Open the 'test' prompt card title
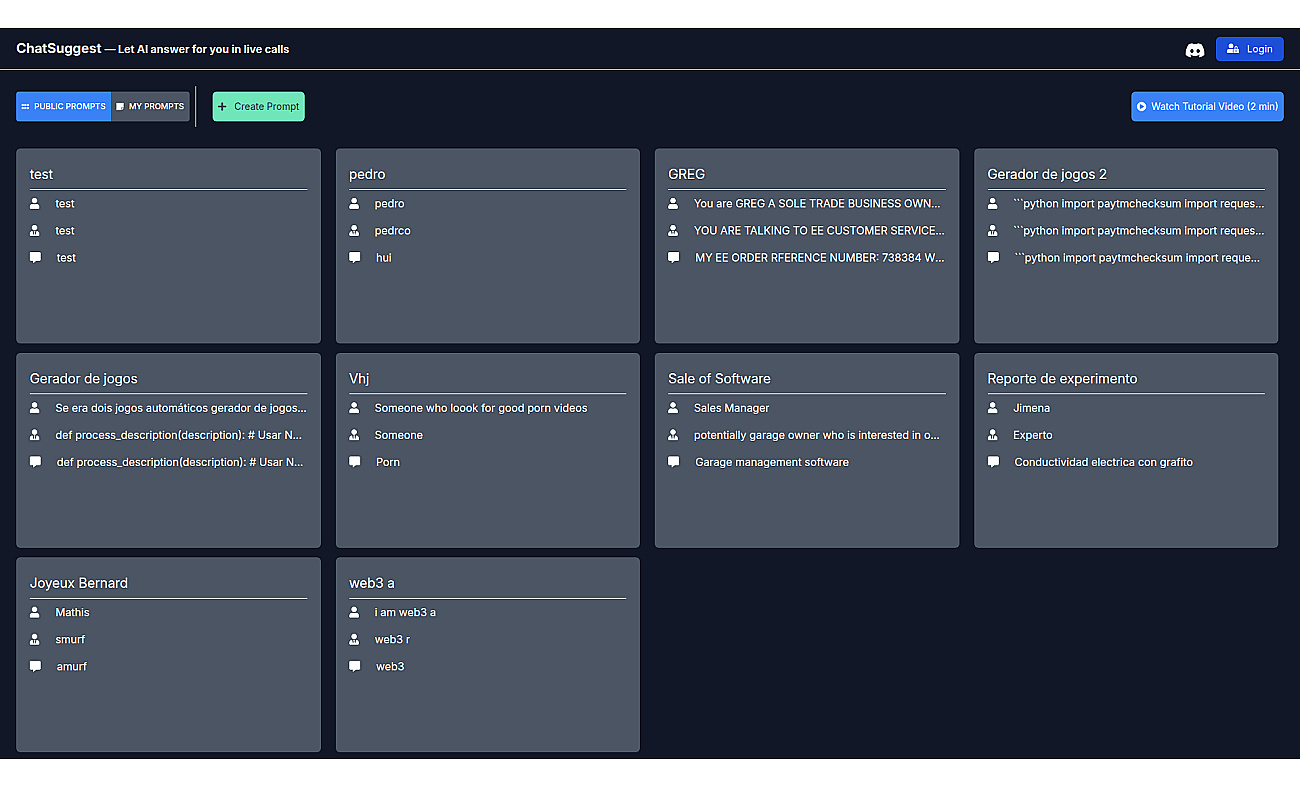This screenshot has height=788, width=1300. point(41,174)
